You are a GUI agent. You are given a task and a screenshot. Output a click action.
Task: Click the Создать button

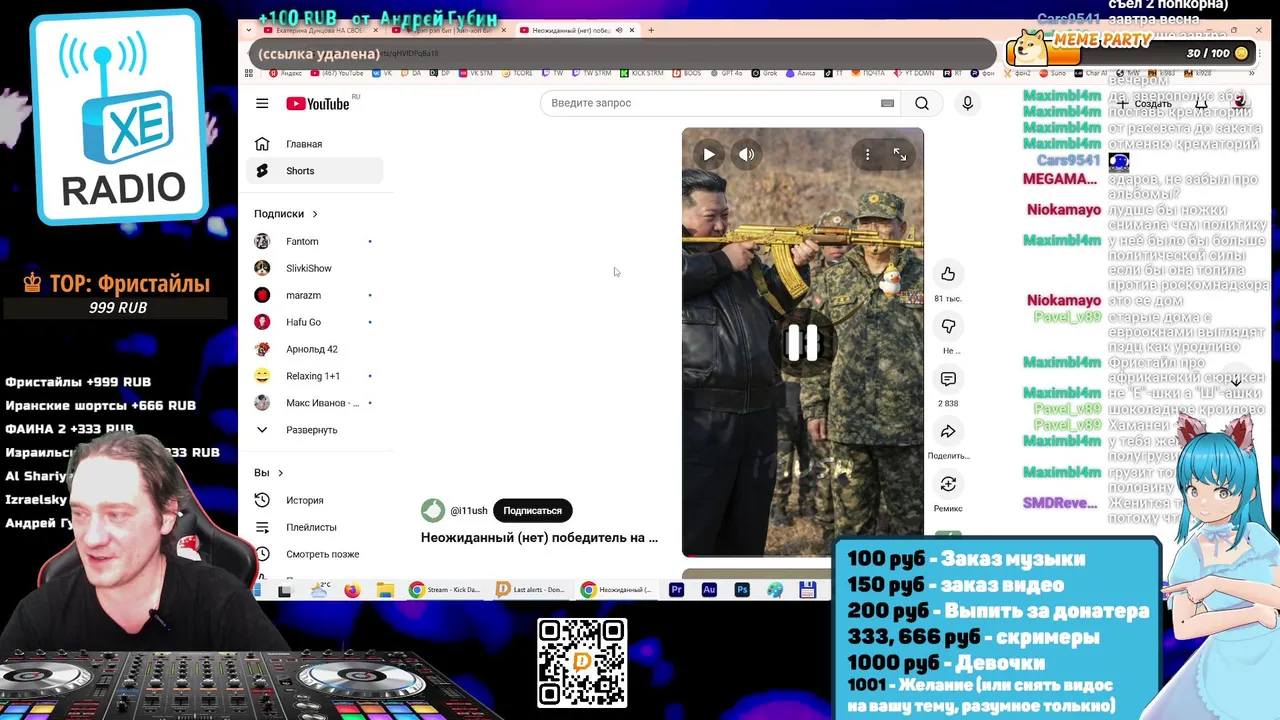[x=1145, y=103]
